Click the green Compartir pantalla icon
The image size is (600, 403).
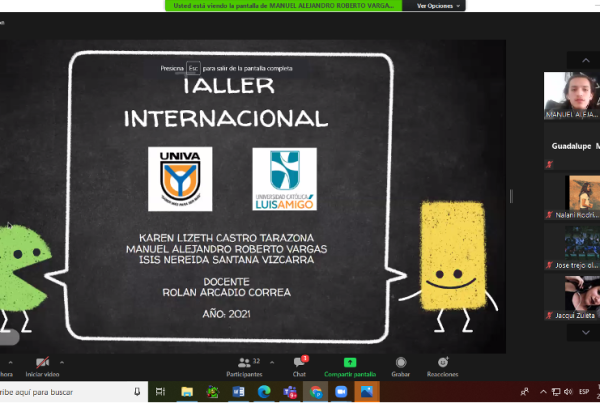[350, 362]
